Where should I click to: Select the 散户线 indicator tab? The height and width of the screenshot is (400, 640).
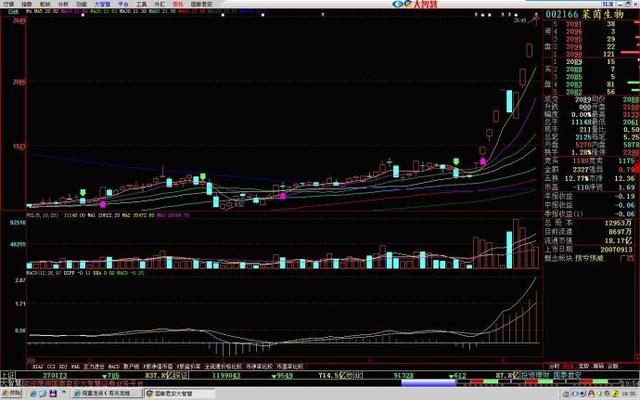[x=131, y=367]
